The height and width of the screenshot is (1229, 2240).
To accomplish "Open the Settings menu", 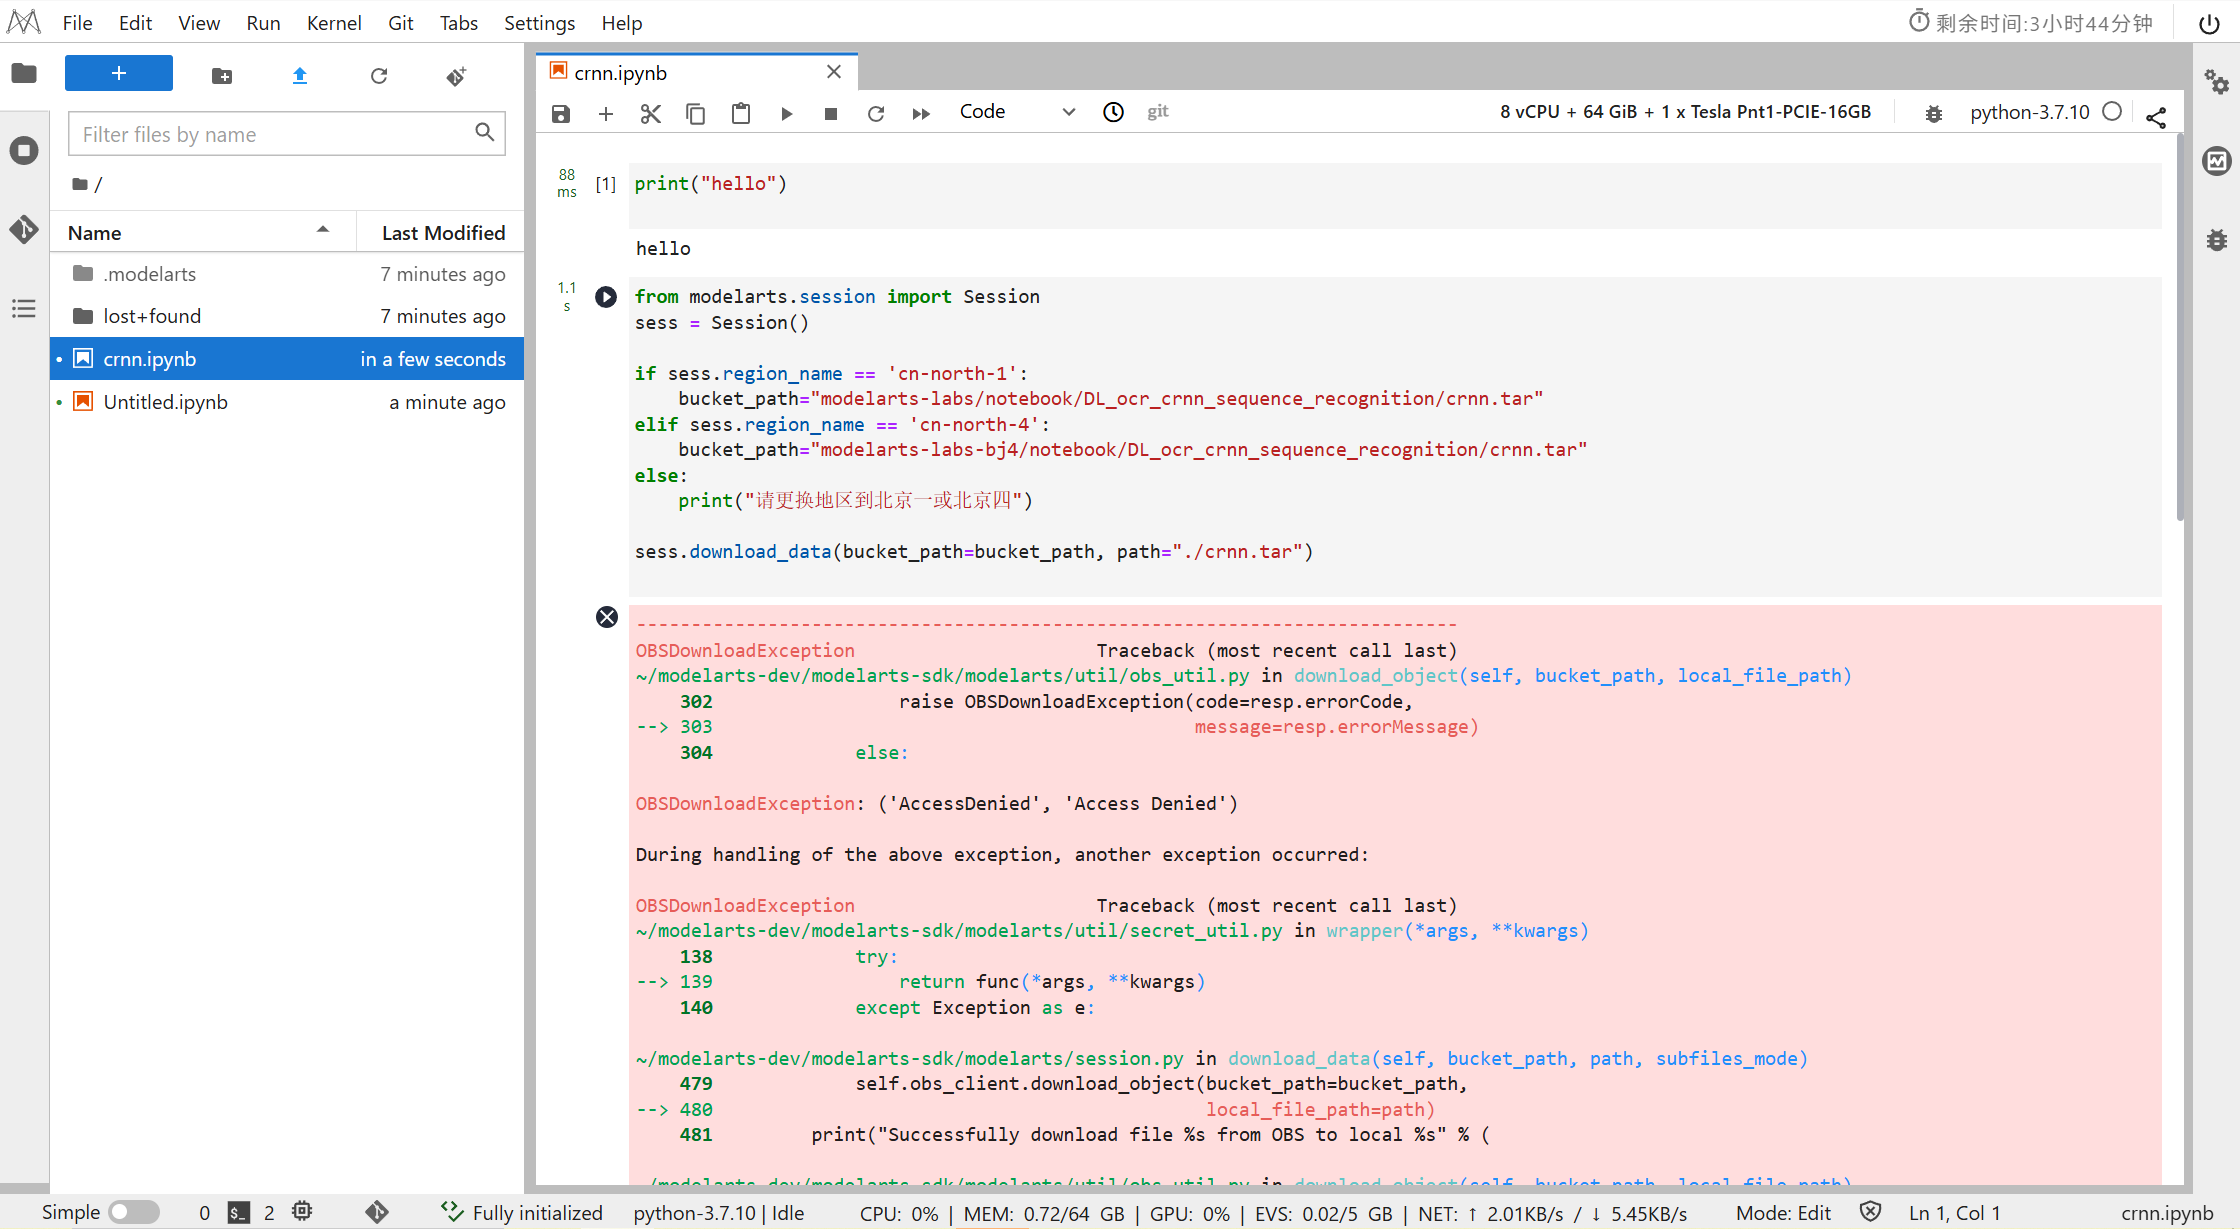I will (539, 22).
